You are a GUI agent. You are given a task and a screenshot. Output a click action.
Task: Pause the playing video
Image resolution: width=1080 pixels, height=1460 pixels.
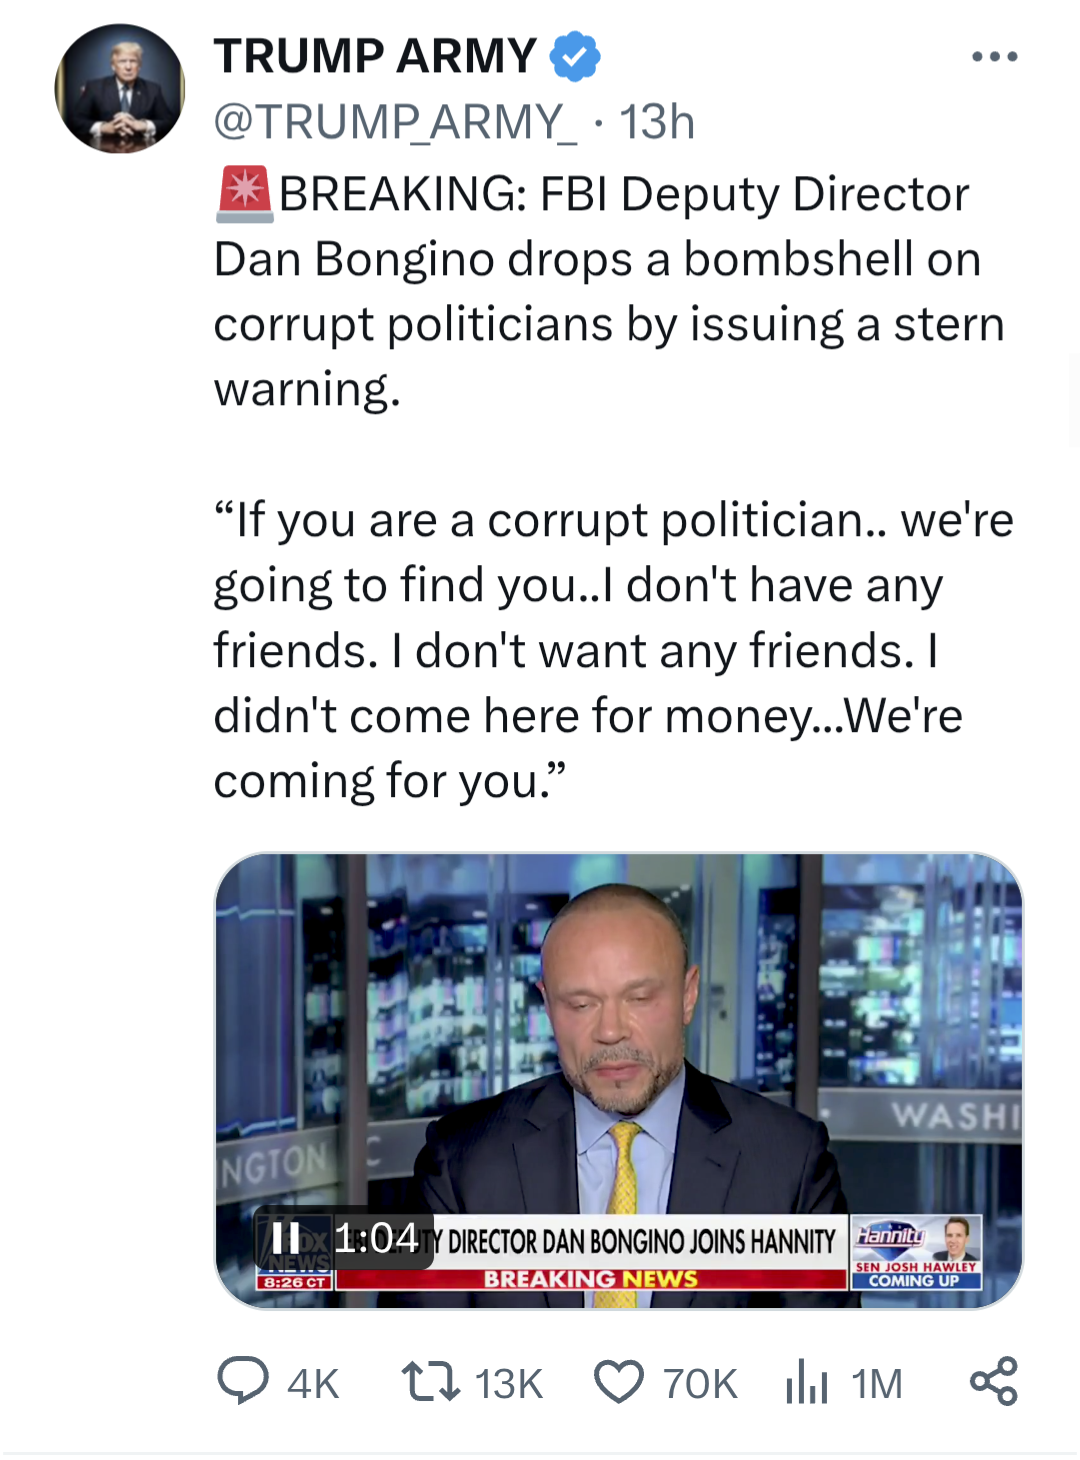[286, 1238]
